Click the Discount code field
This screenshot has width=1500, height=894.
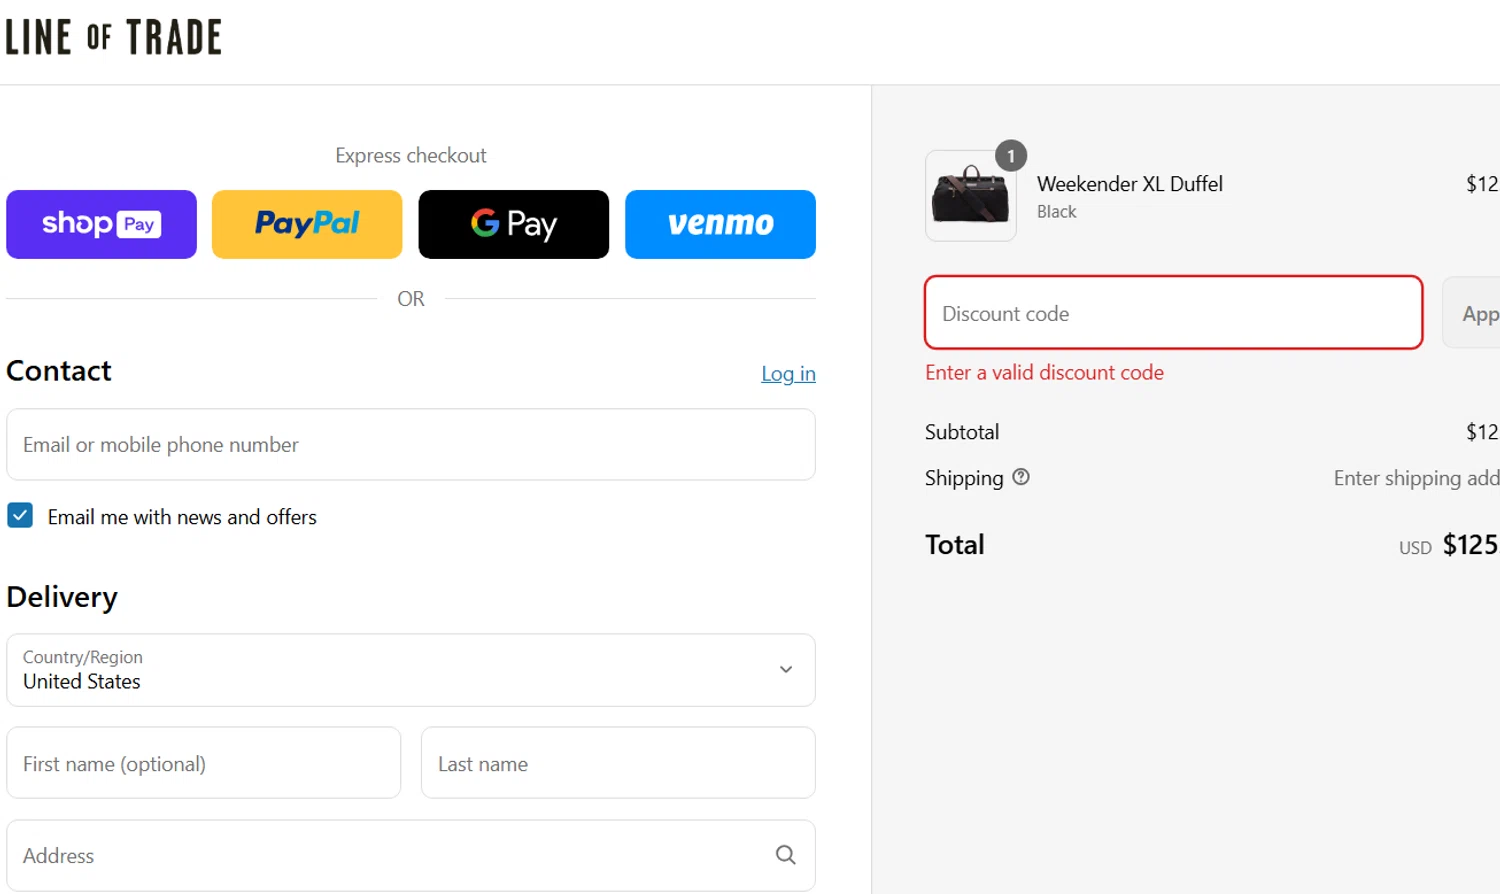1174,313
